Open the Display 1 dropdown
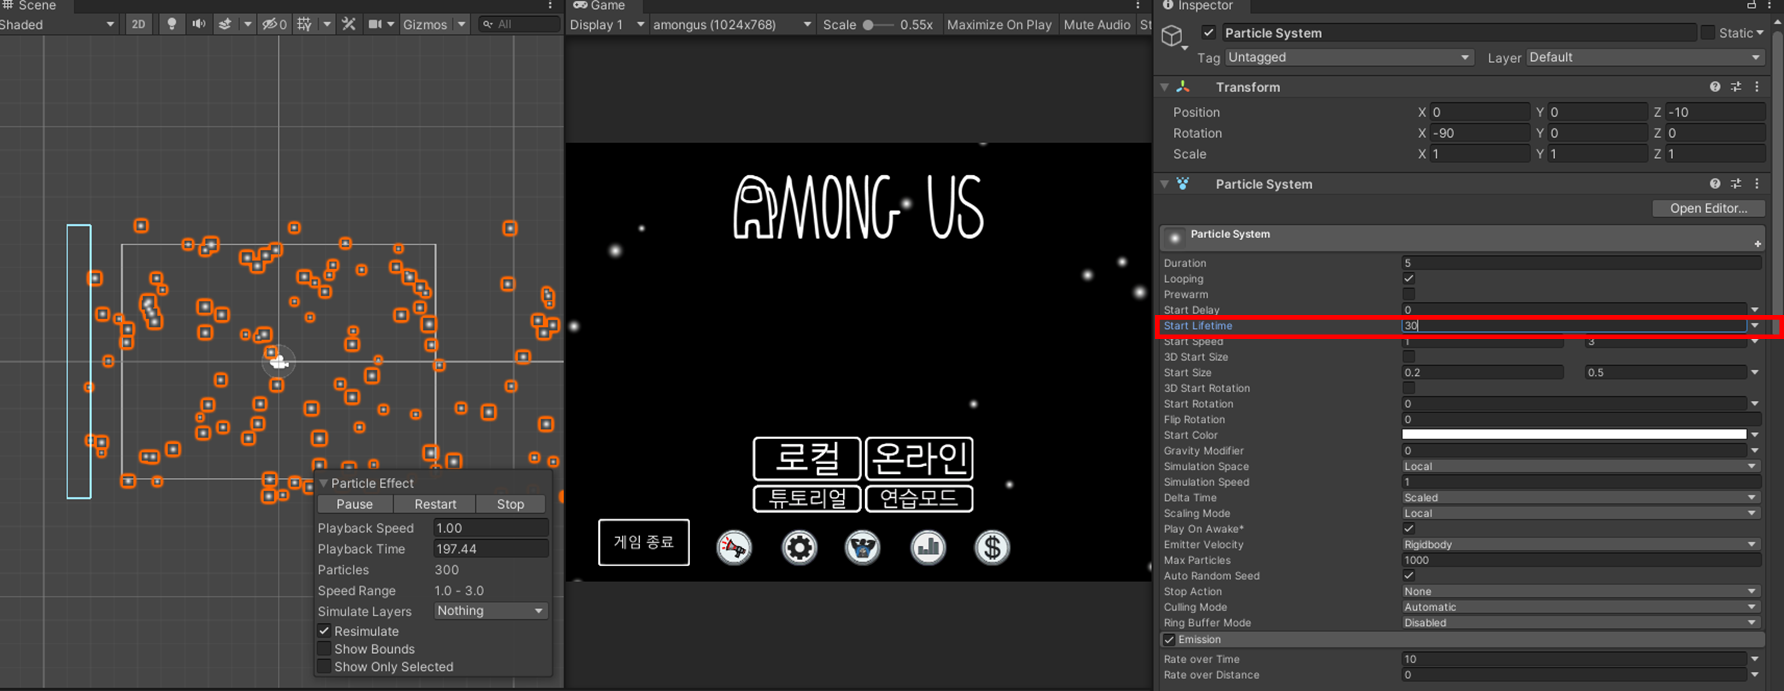The height and width of the screenshot is (691, 1784). [x=606, y=24]
